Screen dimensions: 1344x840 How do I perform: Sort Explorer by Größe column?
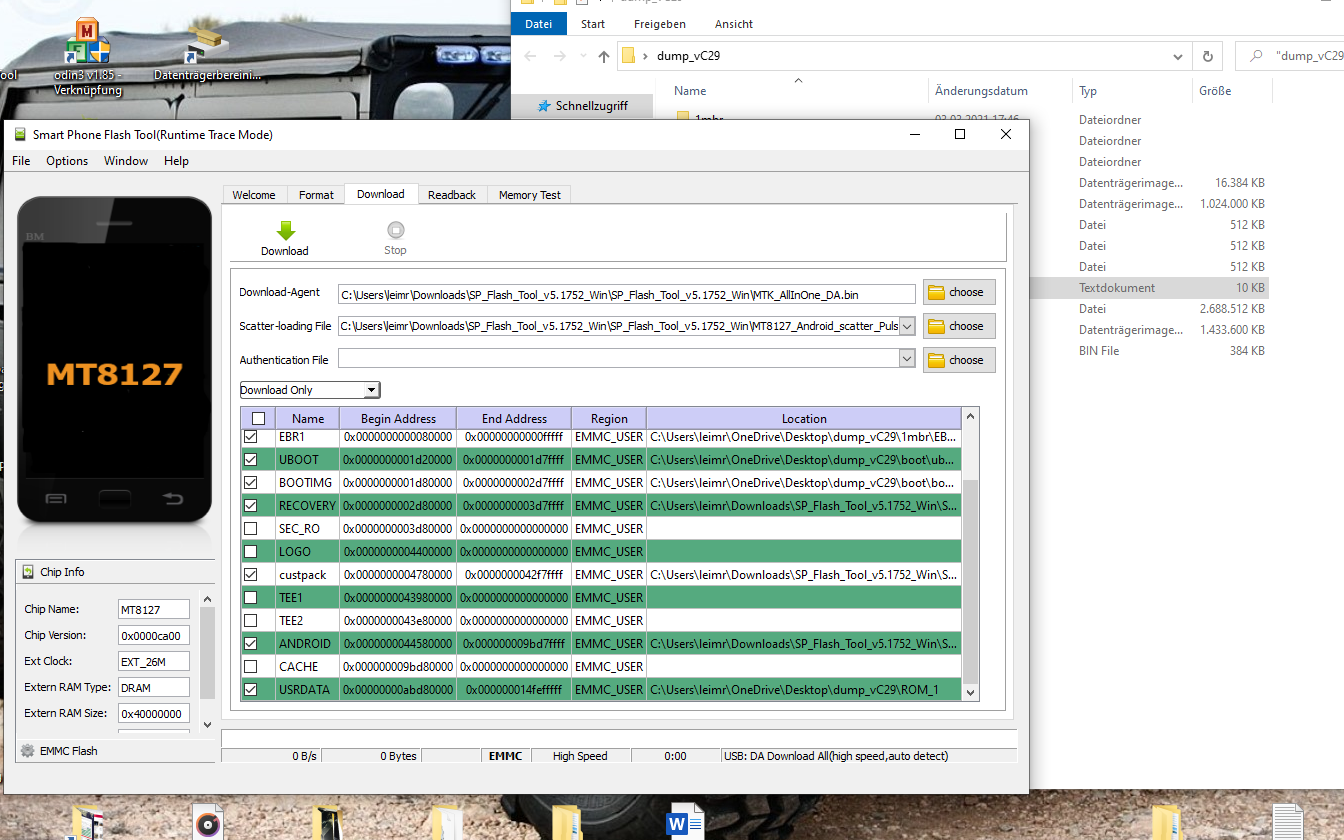[x=1232, y=91]
